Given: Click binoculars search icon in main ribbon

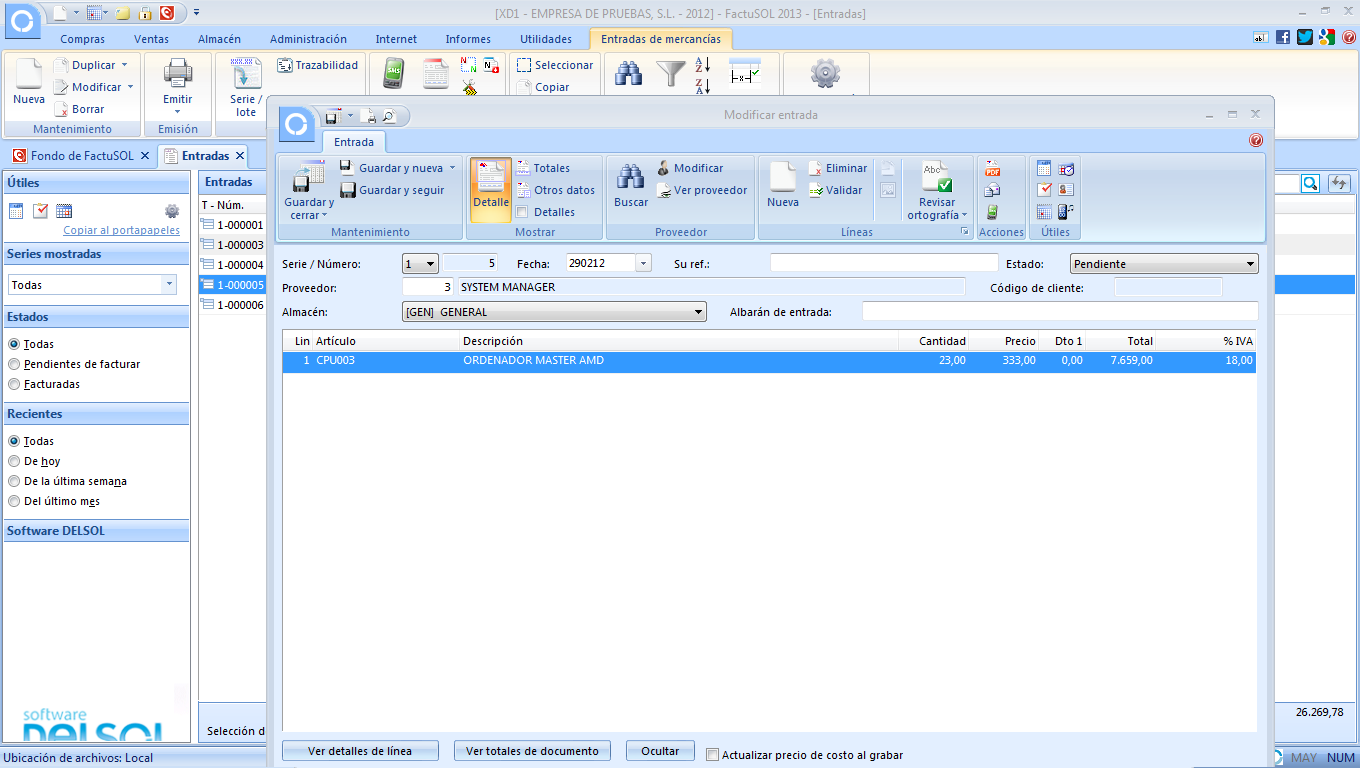Looking at the screenshot, I should tap(628, 73).
